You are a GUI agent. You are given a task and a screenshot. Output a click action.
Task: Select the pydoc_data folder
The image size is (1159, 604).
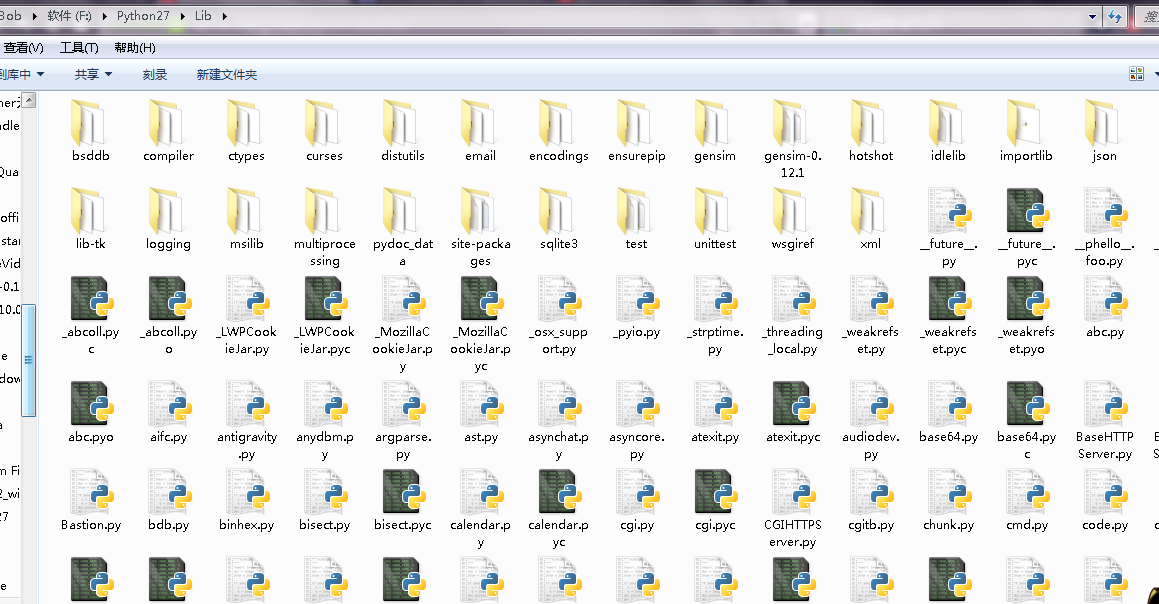coord(403,227)
